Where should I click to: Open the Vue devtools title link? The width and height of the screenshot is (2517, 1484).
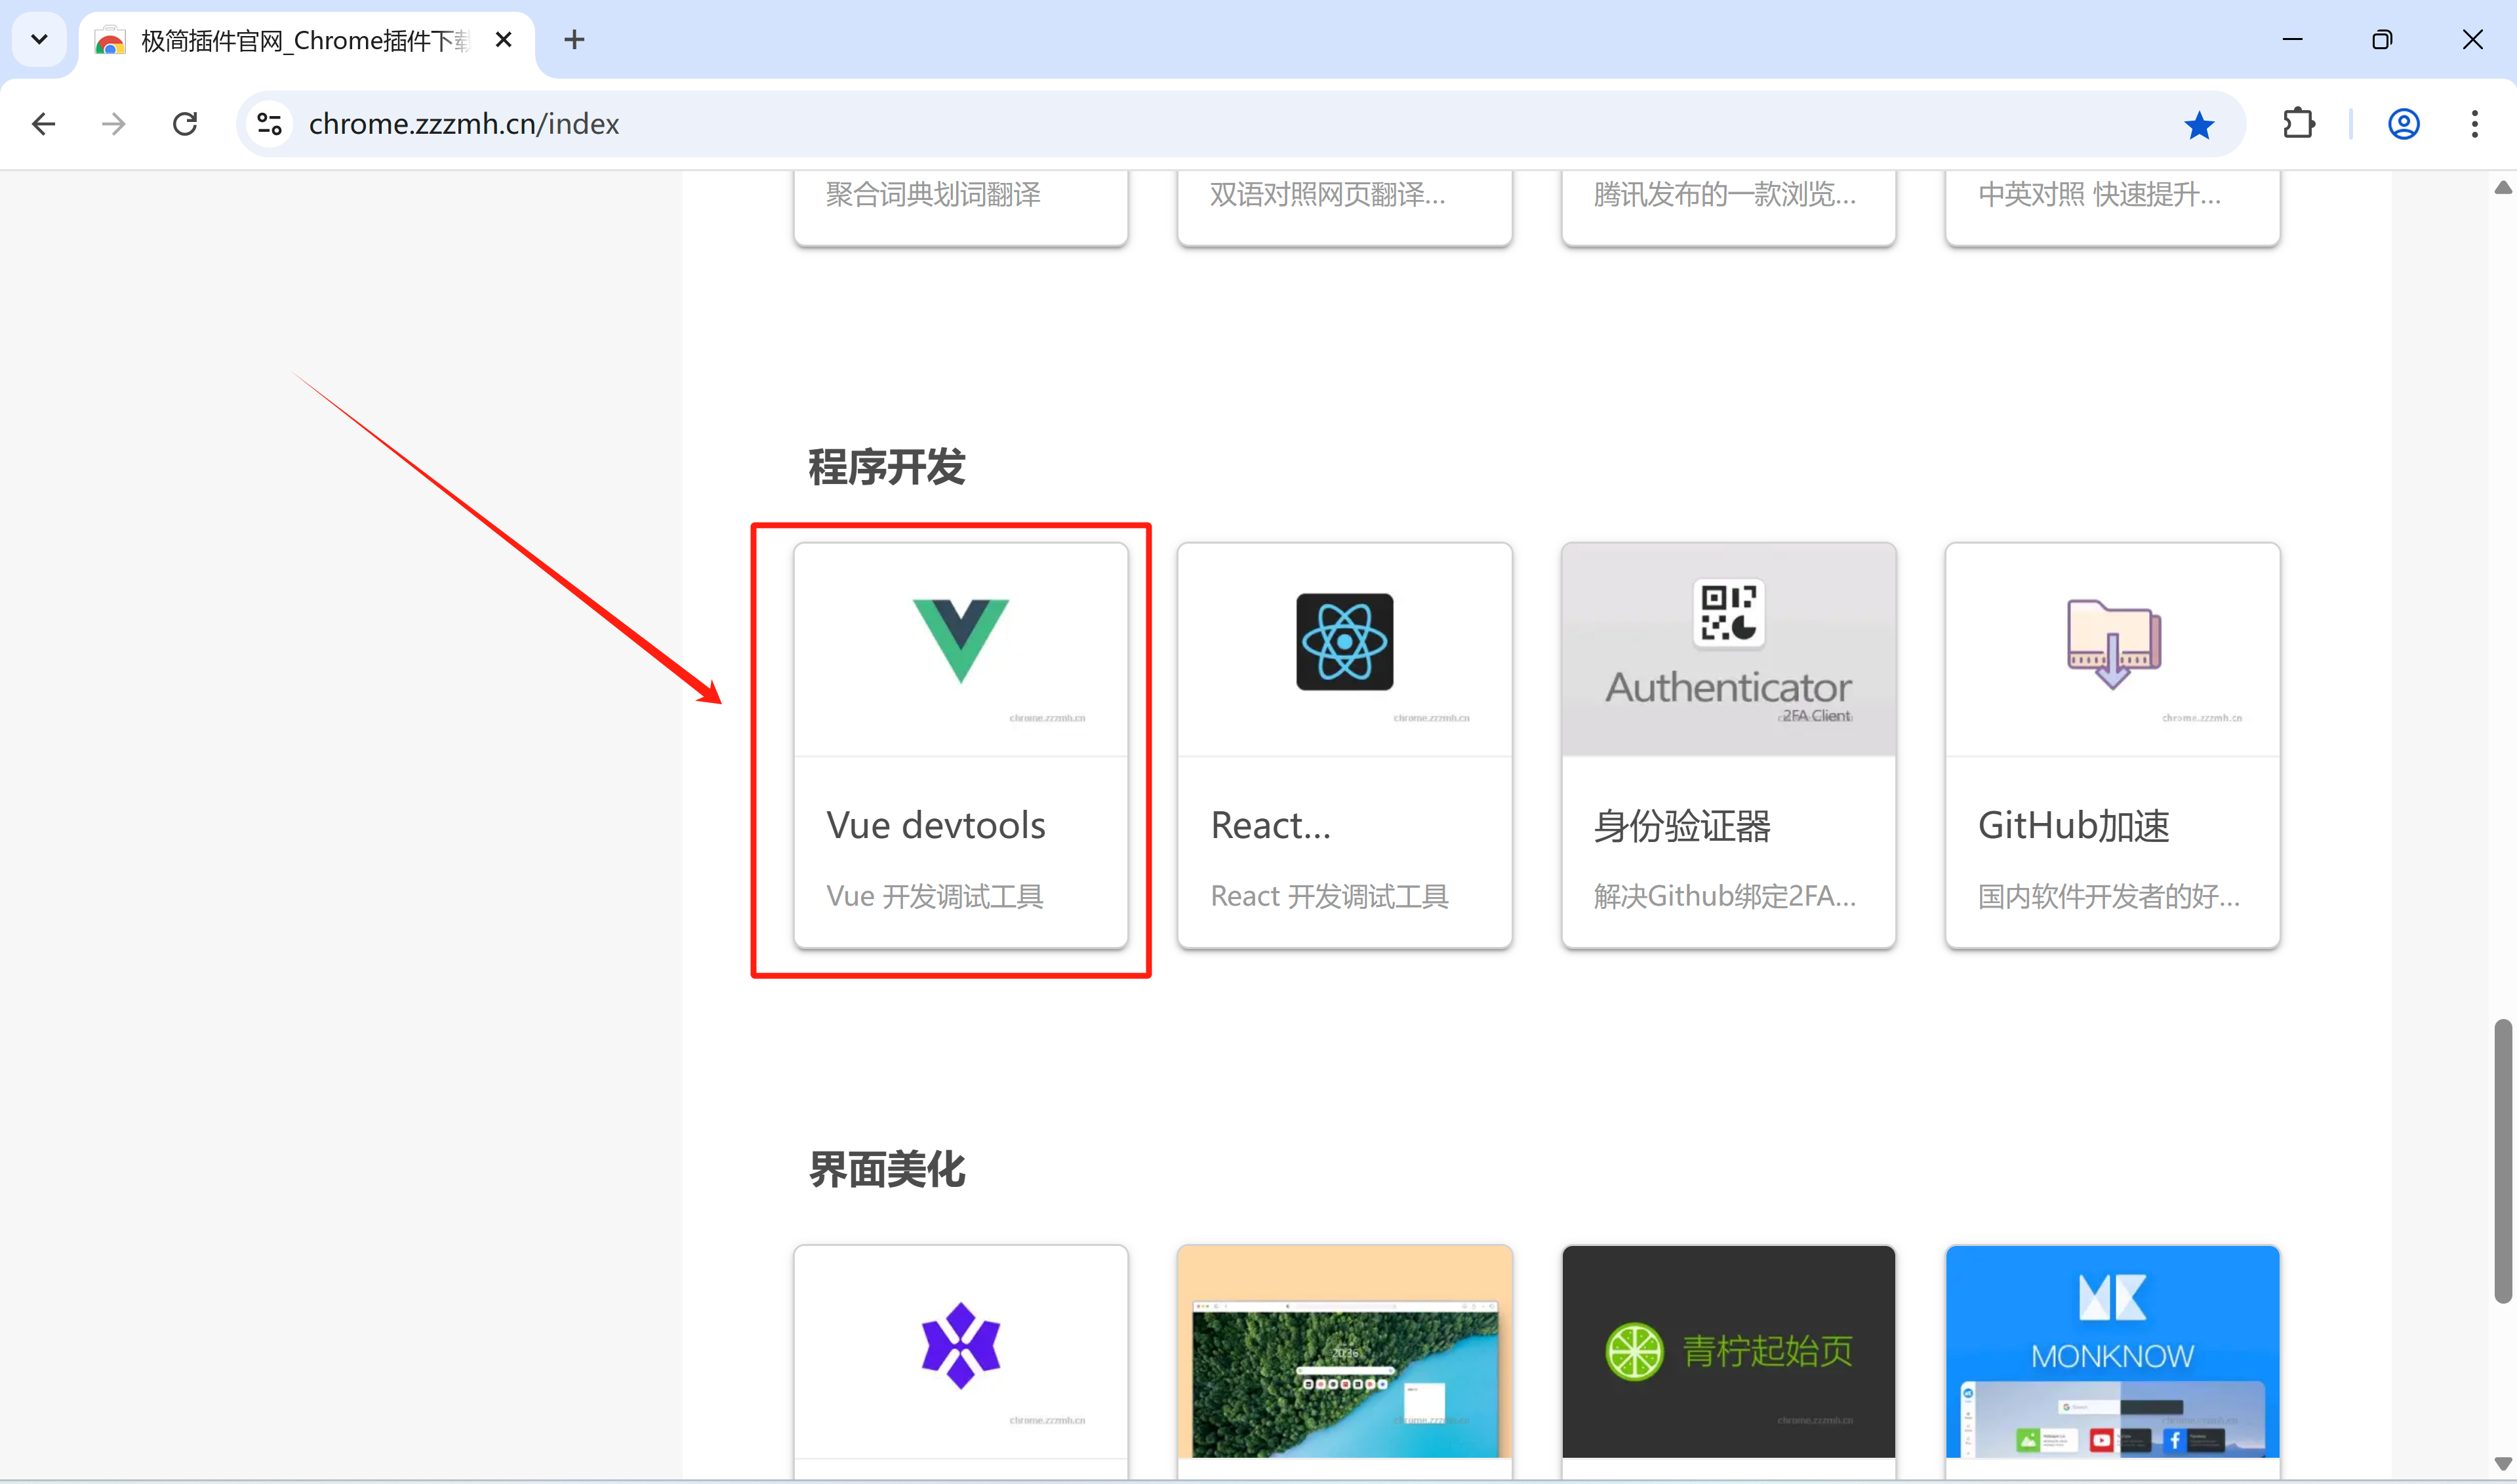click(x=935, y=825)
